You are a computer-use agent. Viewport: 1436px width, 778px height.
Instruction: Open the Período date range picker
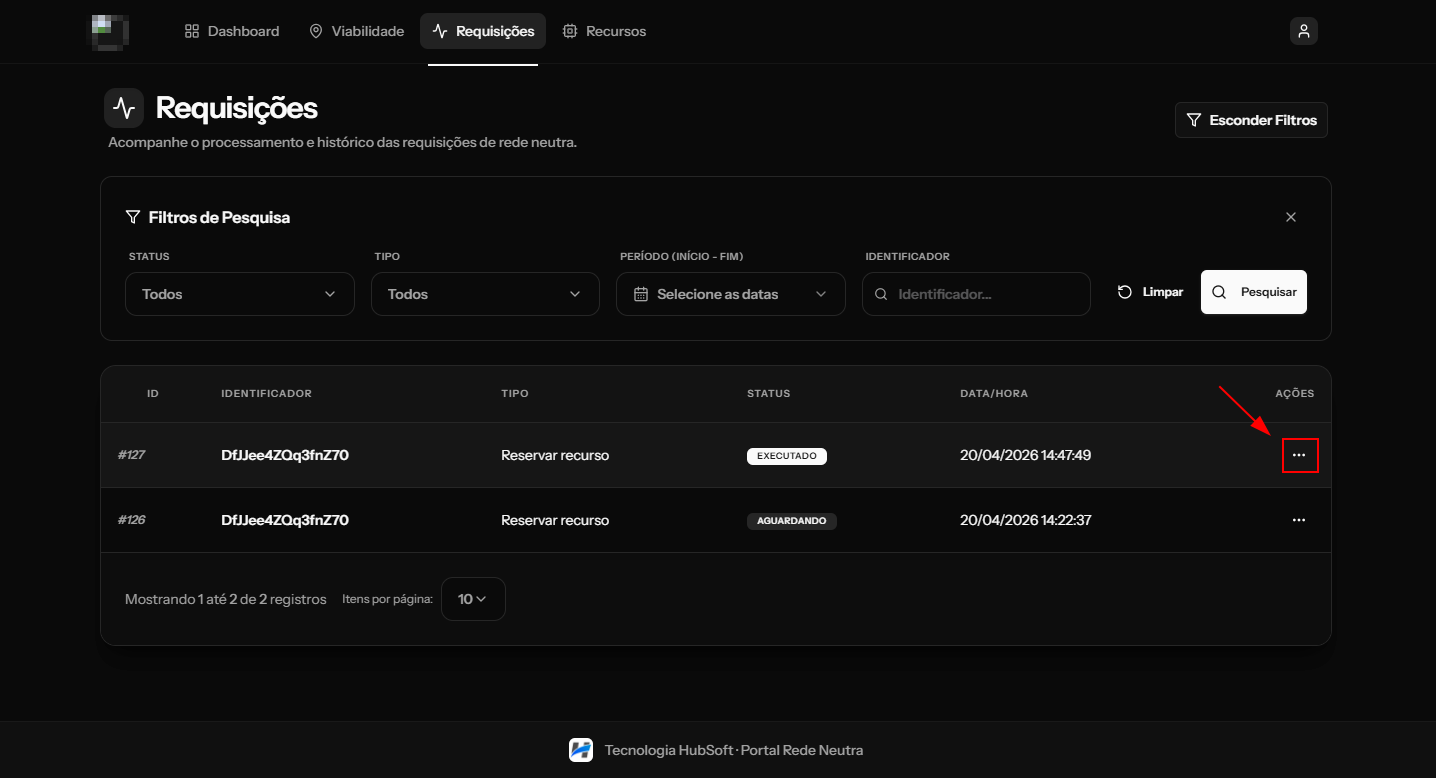pos(731,294)
